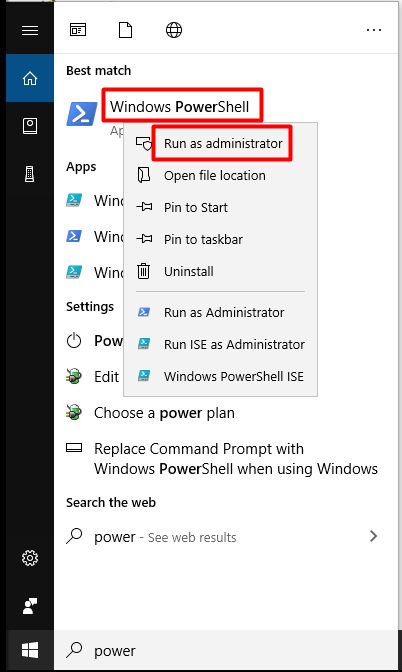Viewport: 402px width, 672px height.
Task: Filter results by Documents icon
Action: [126, 30]
